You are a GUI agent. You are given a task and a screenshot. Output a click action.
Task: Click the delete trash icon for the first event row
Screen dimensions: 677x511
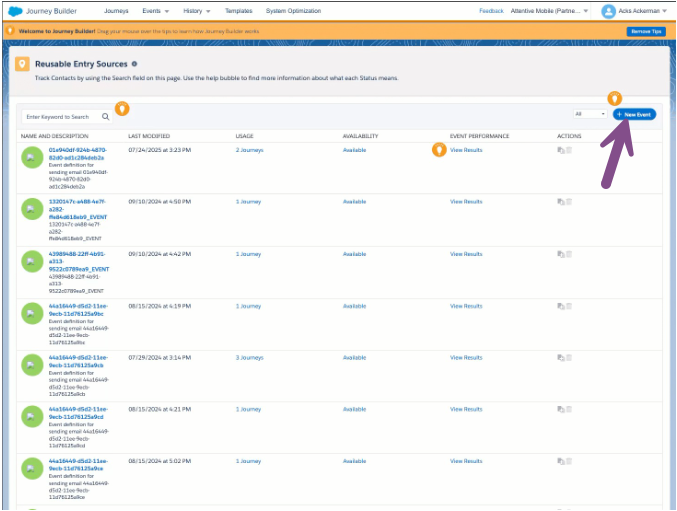(x=569, y=150)
